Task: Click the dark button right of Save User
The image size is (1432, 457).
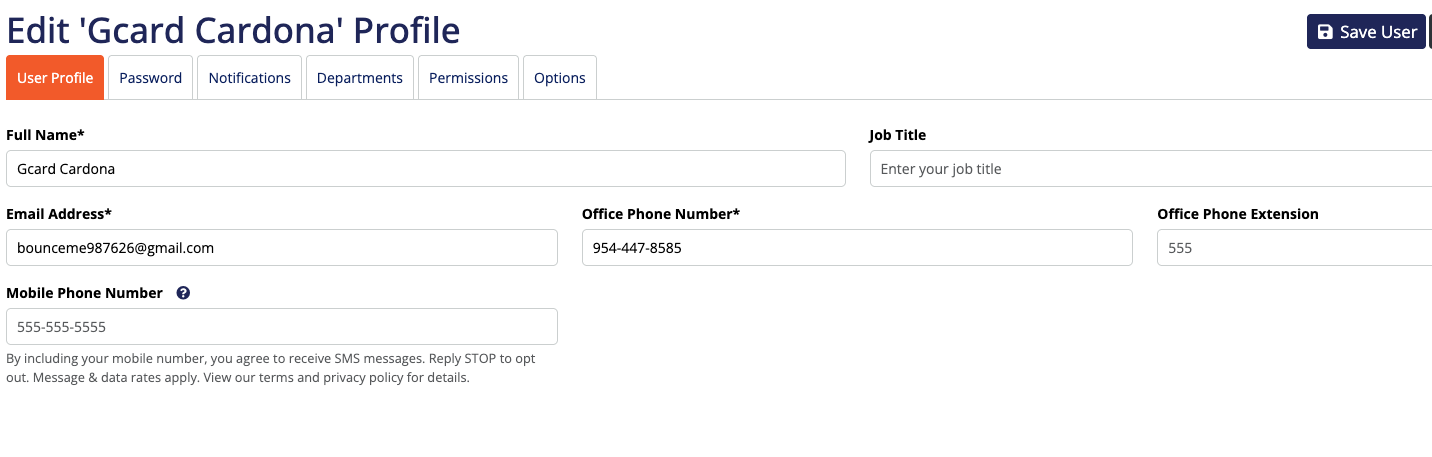Action: point(1430,32)
